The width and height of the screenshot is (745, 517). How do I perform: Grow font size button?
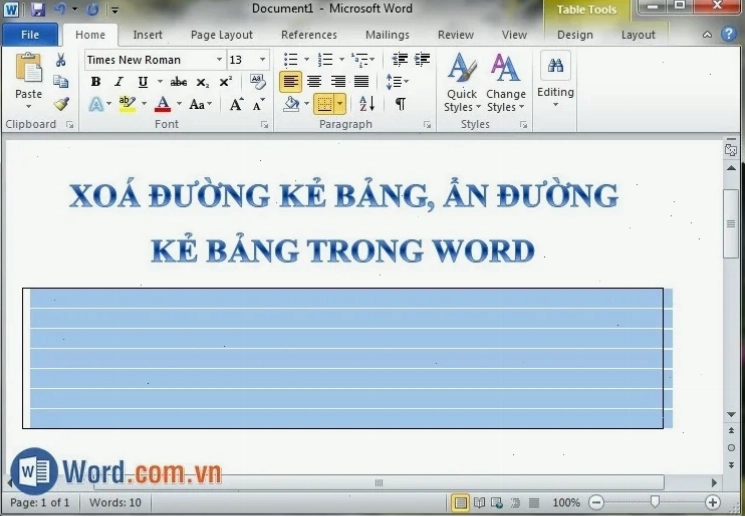(x=236, y=104)
